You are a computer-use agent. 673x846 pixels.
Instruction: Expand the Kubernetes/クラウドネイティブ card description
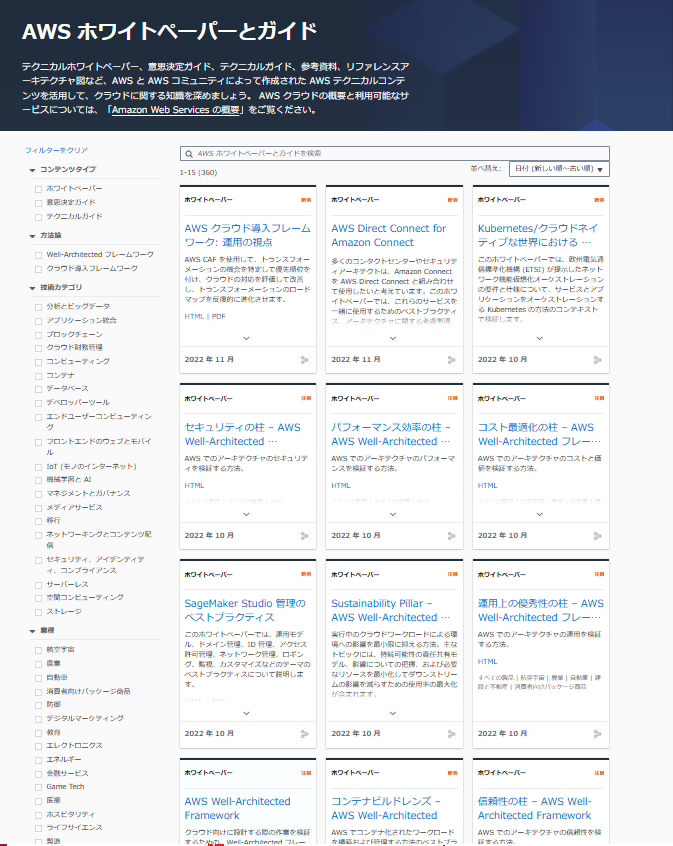pyautogui.click(x=540, y=338)
